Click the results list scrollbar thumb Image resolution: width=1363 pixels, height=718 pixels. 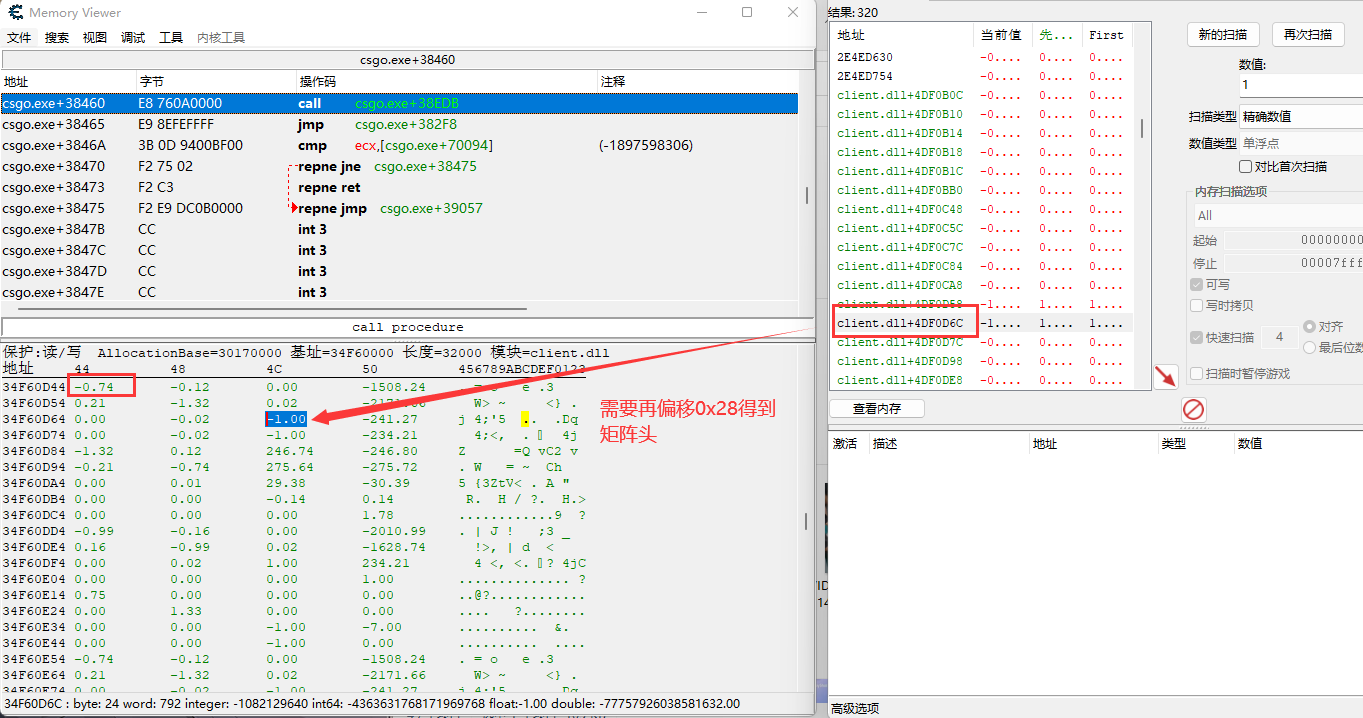[x=1142, y=129]
